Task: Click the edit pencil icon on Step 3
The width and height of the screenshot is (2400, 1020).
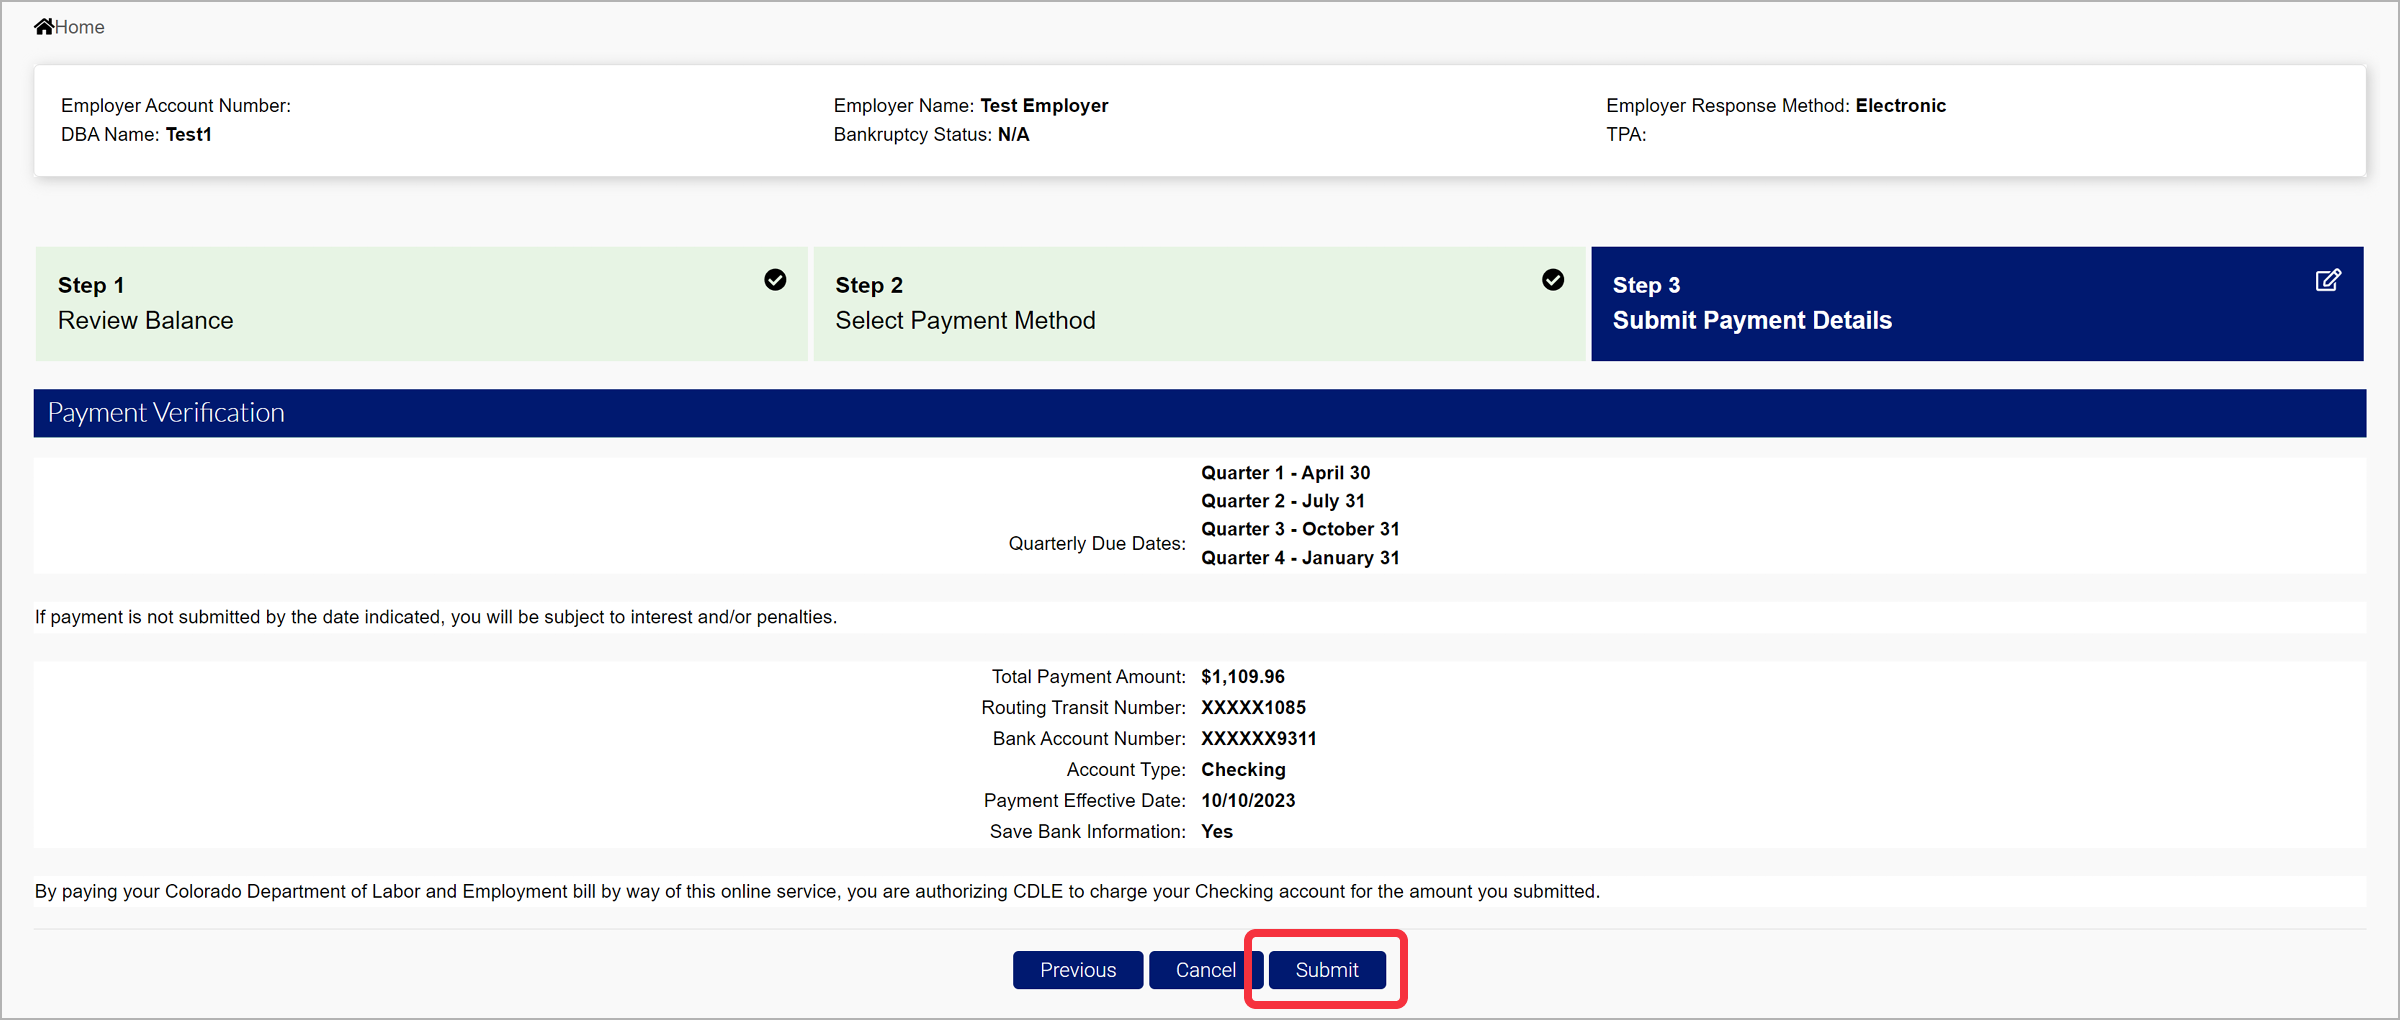Action: pos(2329,281)
